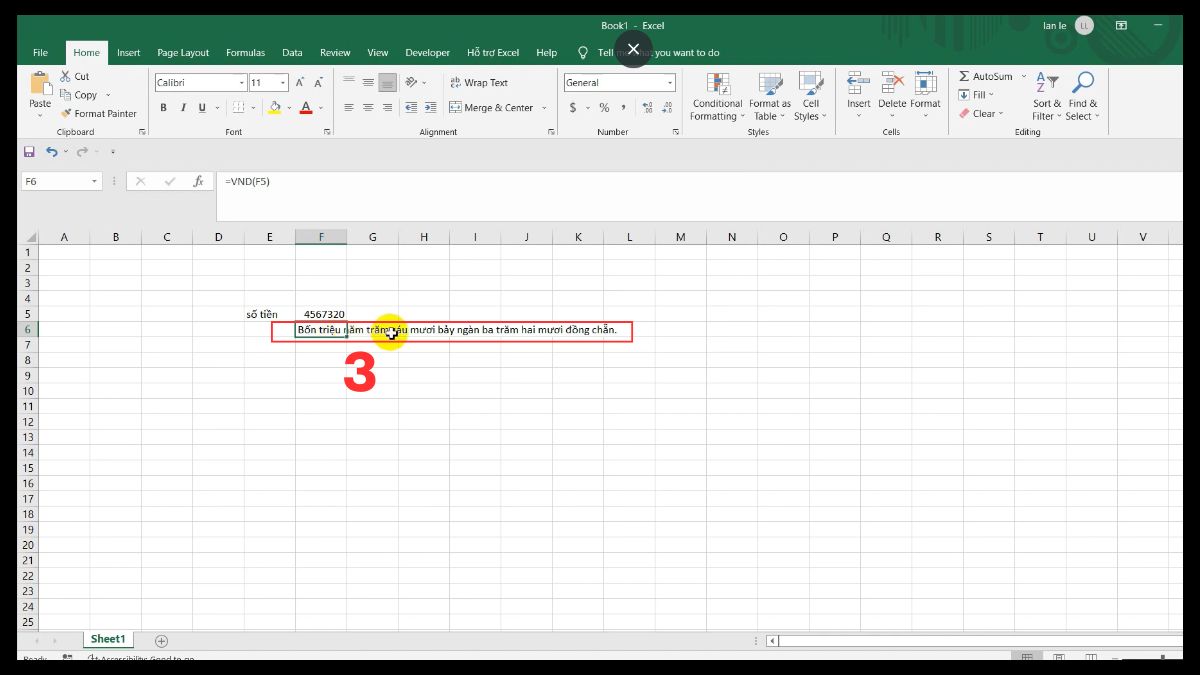The height and width of the screenshot is (675, 1200).
Task: Open the Number Format dropdown showing General
Action: (x=668, y=82)
